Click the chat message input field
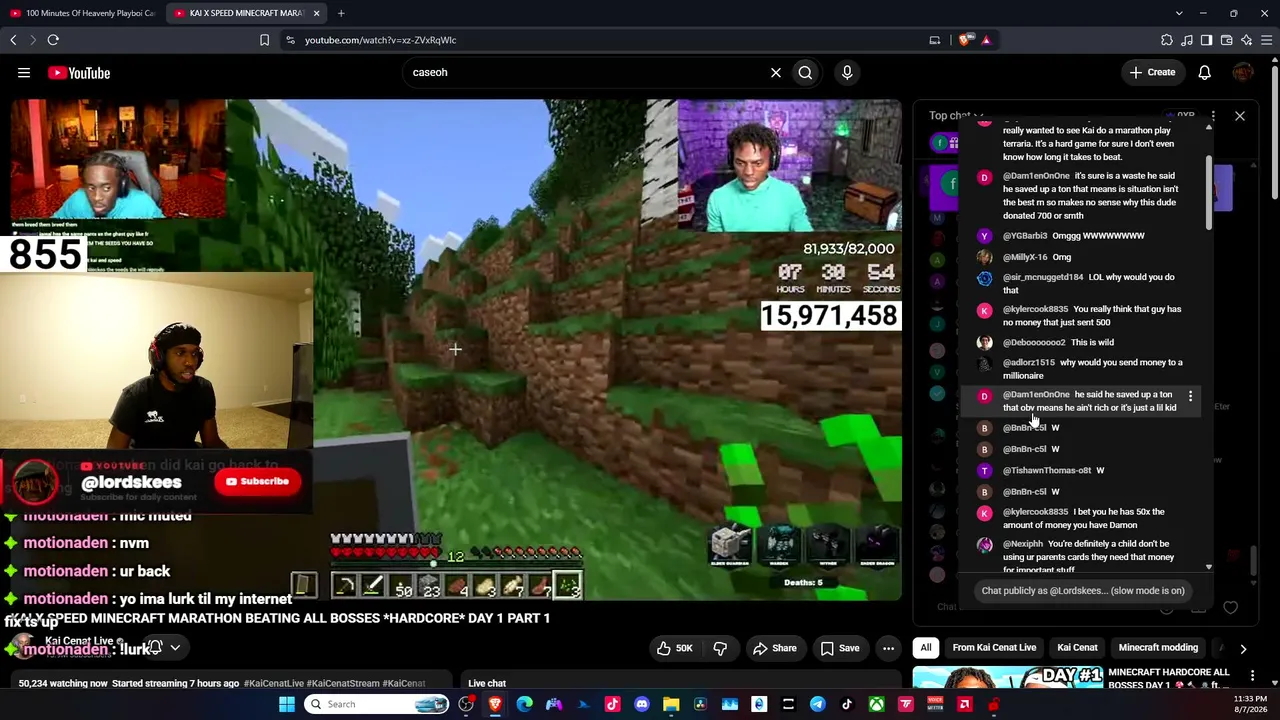The height and width of the screenshot is (720, 1280). pos(1083,591)
